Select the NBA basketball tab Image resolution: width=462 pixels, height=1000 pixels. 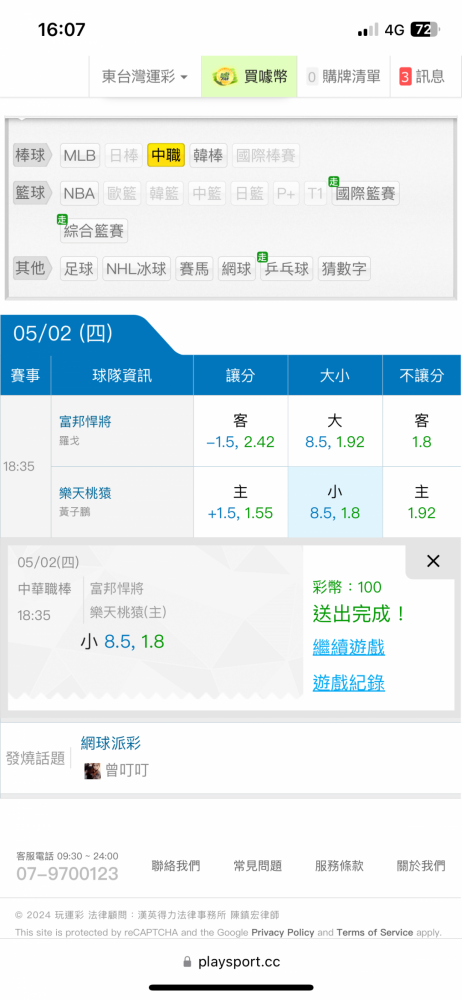tap(80, 193)
